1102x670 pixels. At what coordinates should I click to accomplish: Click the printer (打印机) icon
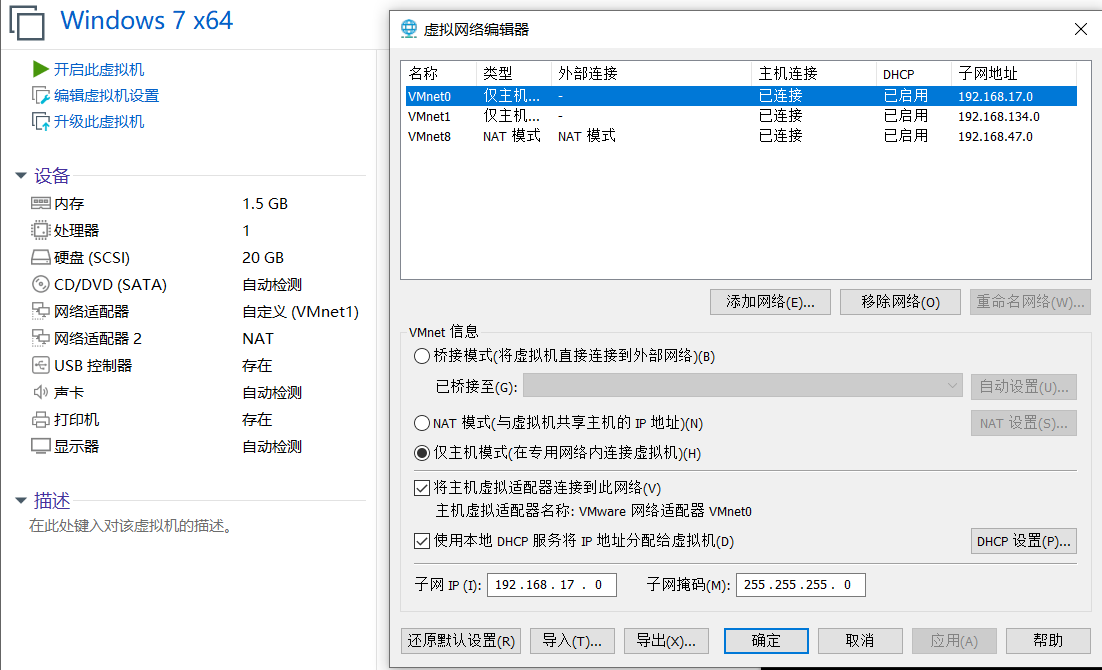41,420
